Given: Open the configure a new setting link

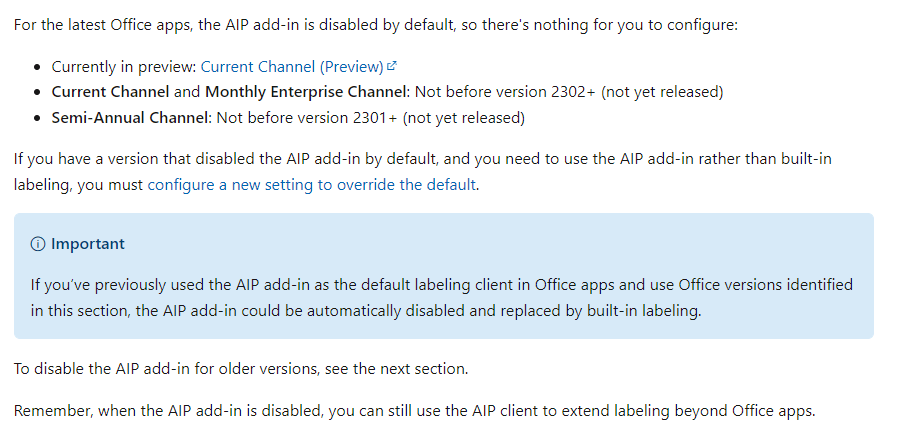Looking at the screenshot, I should [x=311, y=184].
